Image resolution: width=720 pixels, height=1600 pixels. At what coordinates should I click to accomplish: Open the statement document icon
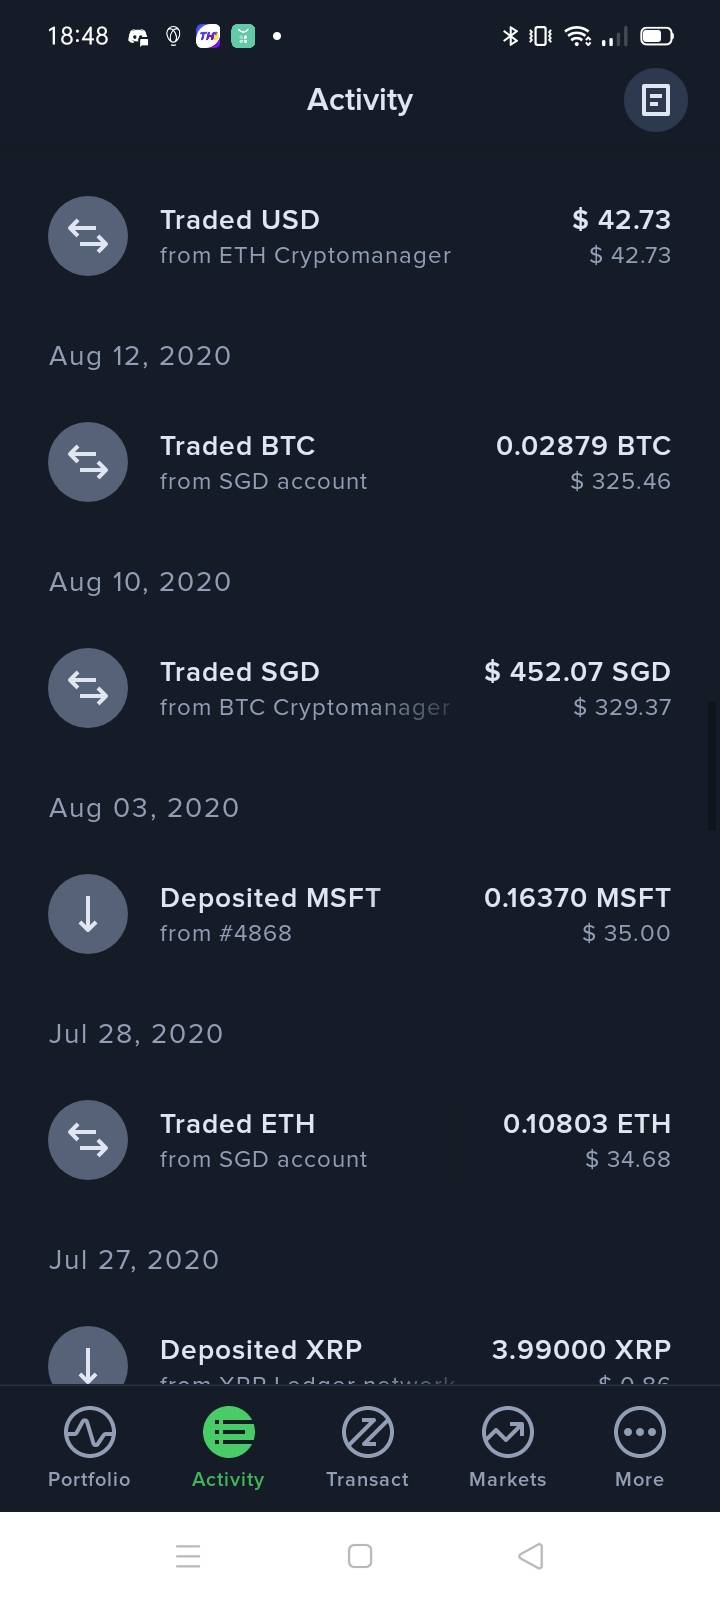[655, 100]
